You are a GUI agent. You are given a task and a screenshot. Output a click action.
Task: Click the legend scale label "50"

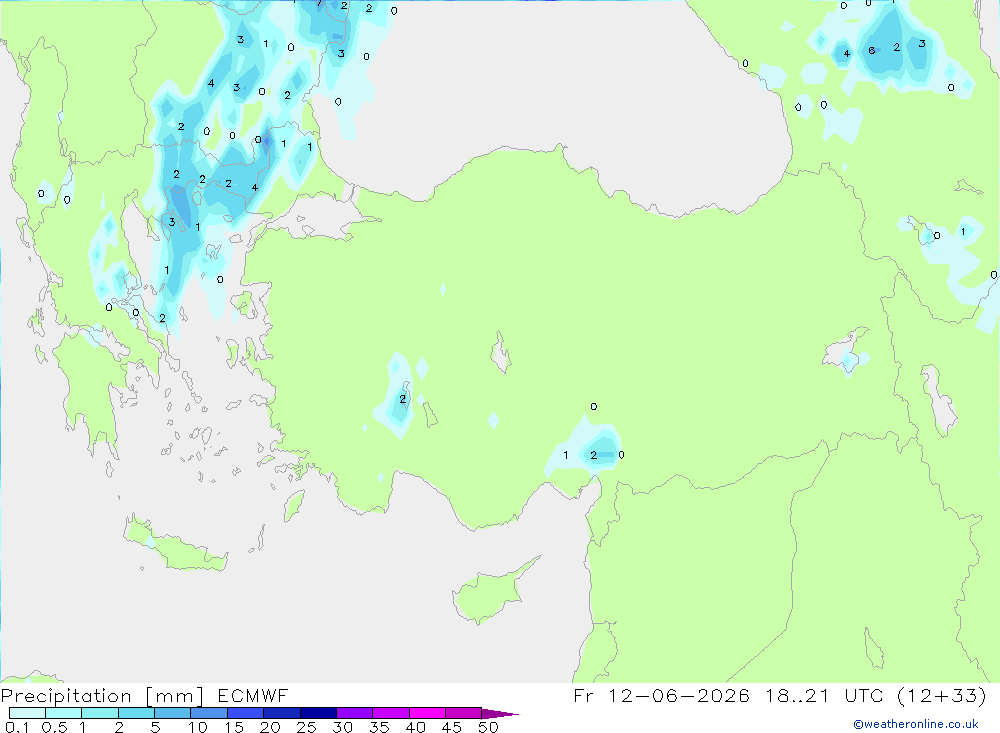coord(489,727)
